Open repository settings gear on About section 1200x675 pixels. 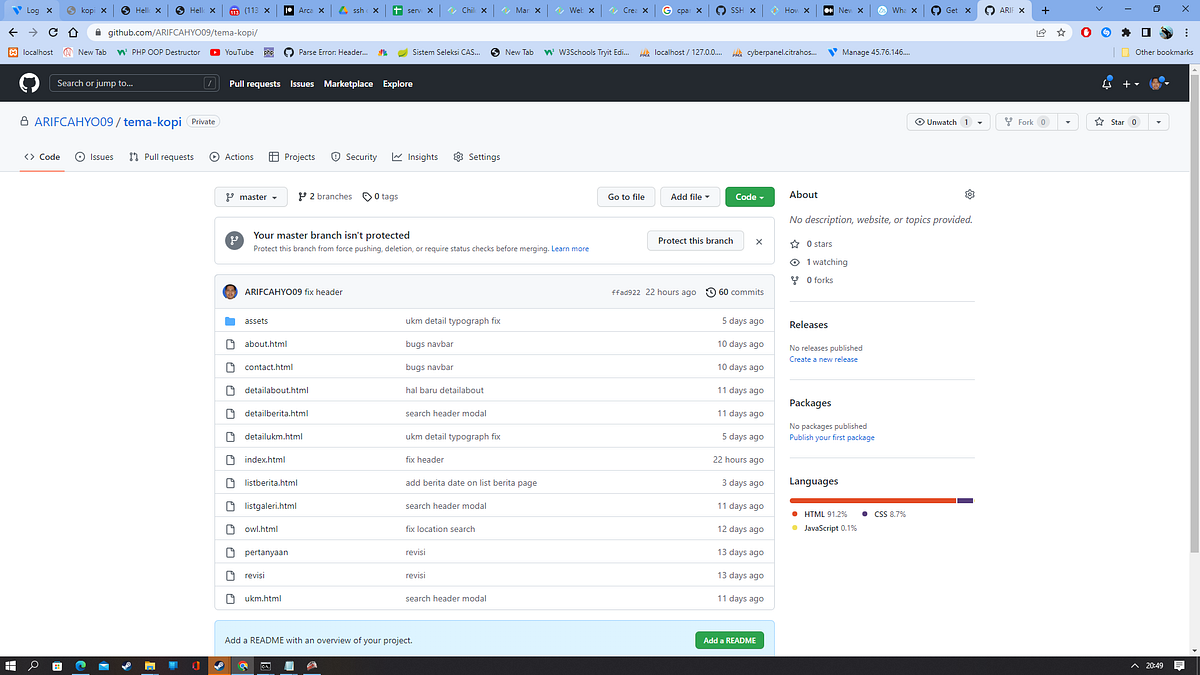(x=968, y=194)
